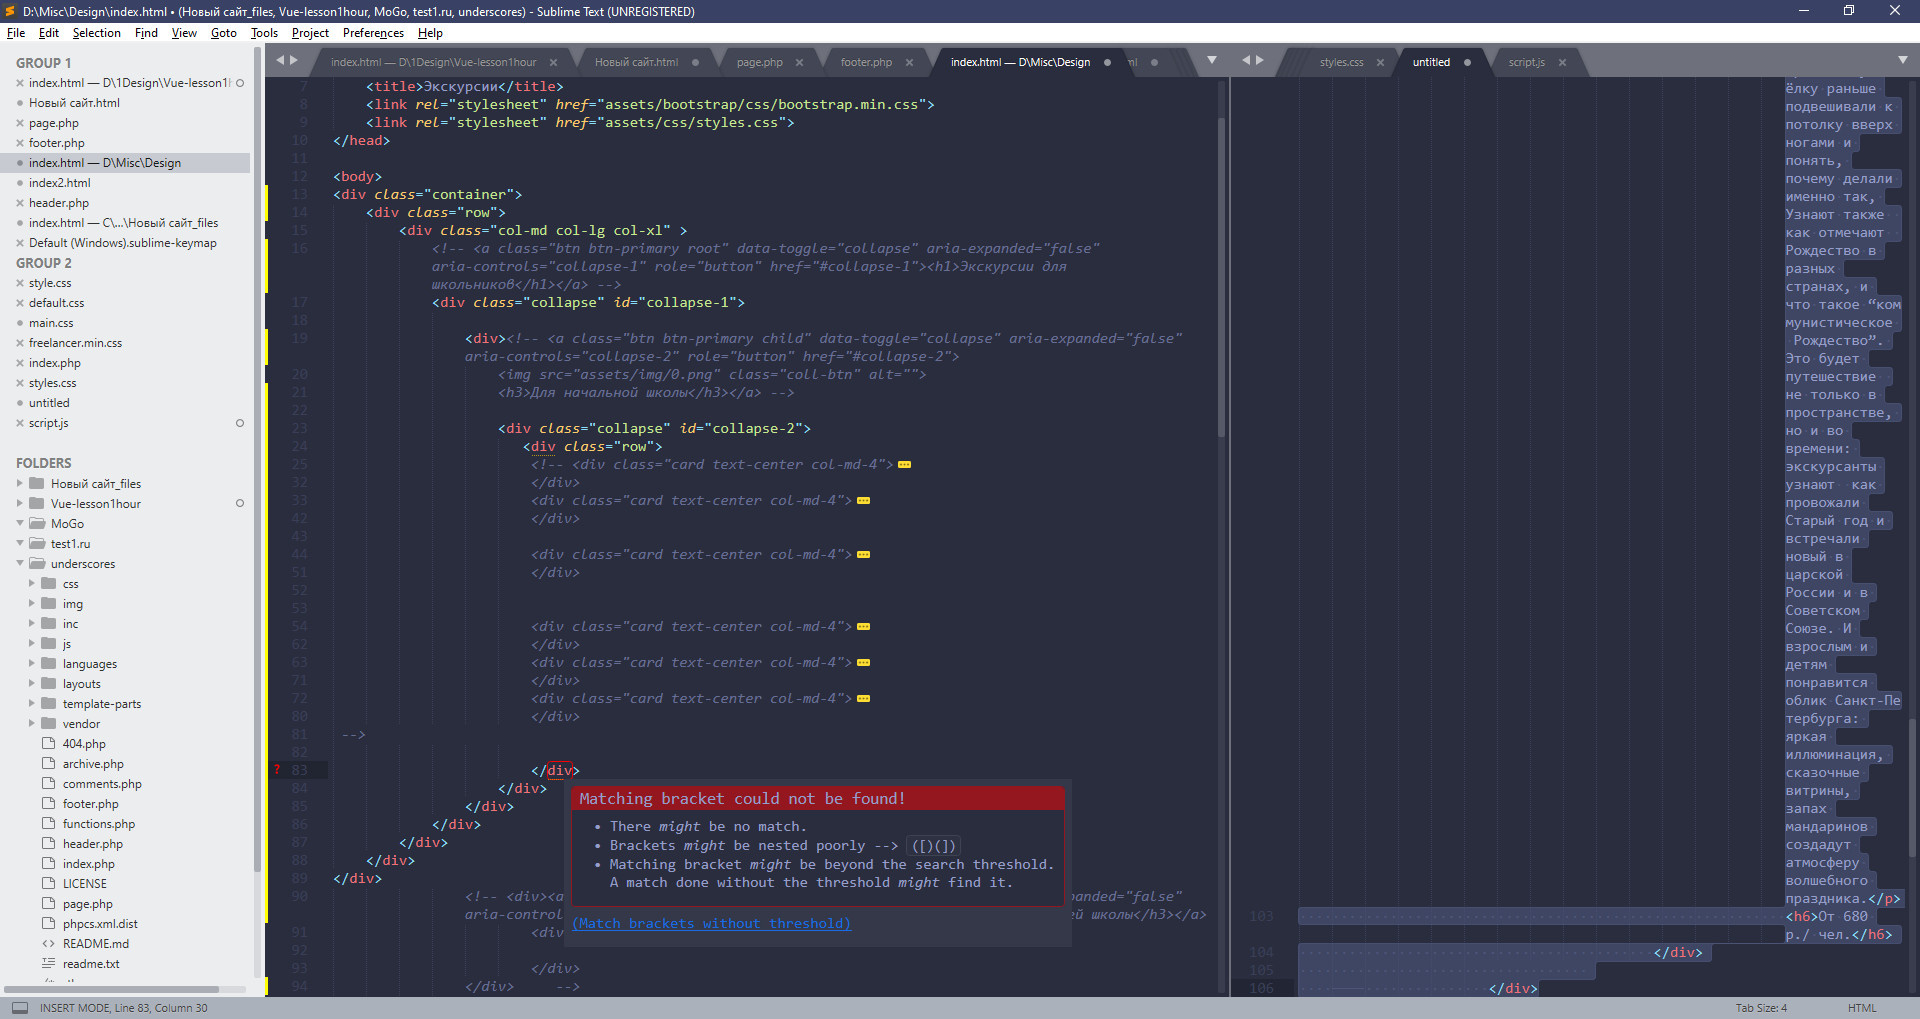Screen dimensions: 1920x1019
Task: Open the Preferences menu
Action: point(373,33)
